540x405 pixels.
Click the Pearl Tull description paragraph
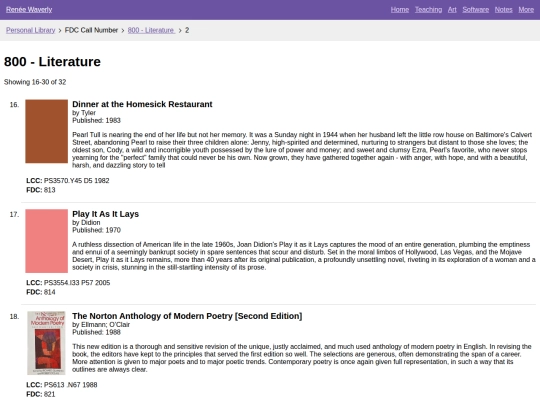pos(302,150)
